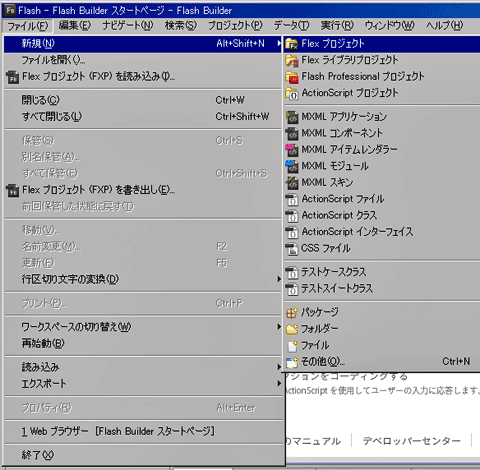Click the ファイル icon in new submenu

coord(292,346)
